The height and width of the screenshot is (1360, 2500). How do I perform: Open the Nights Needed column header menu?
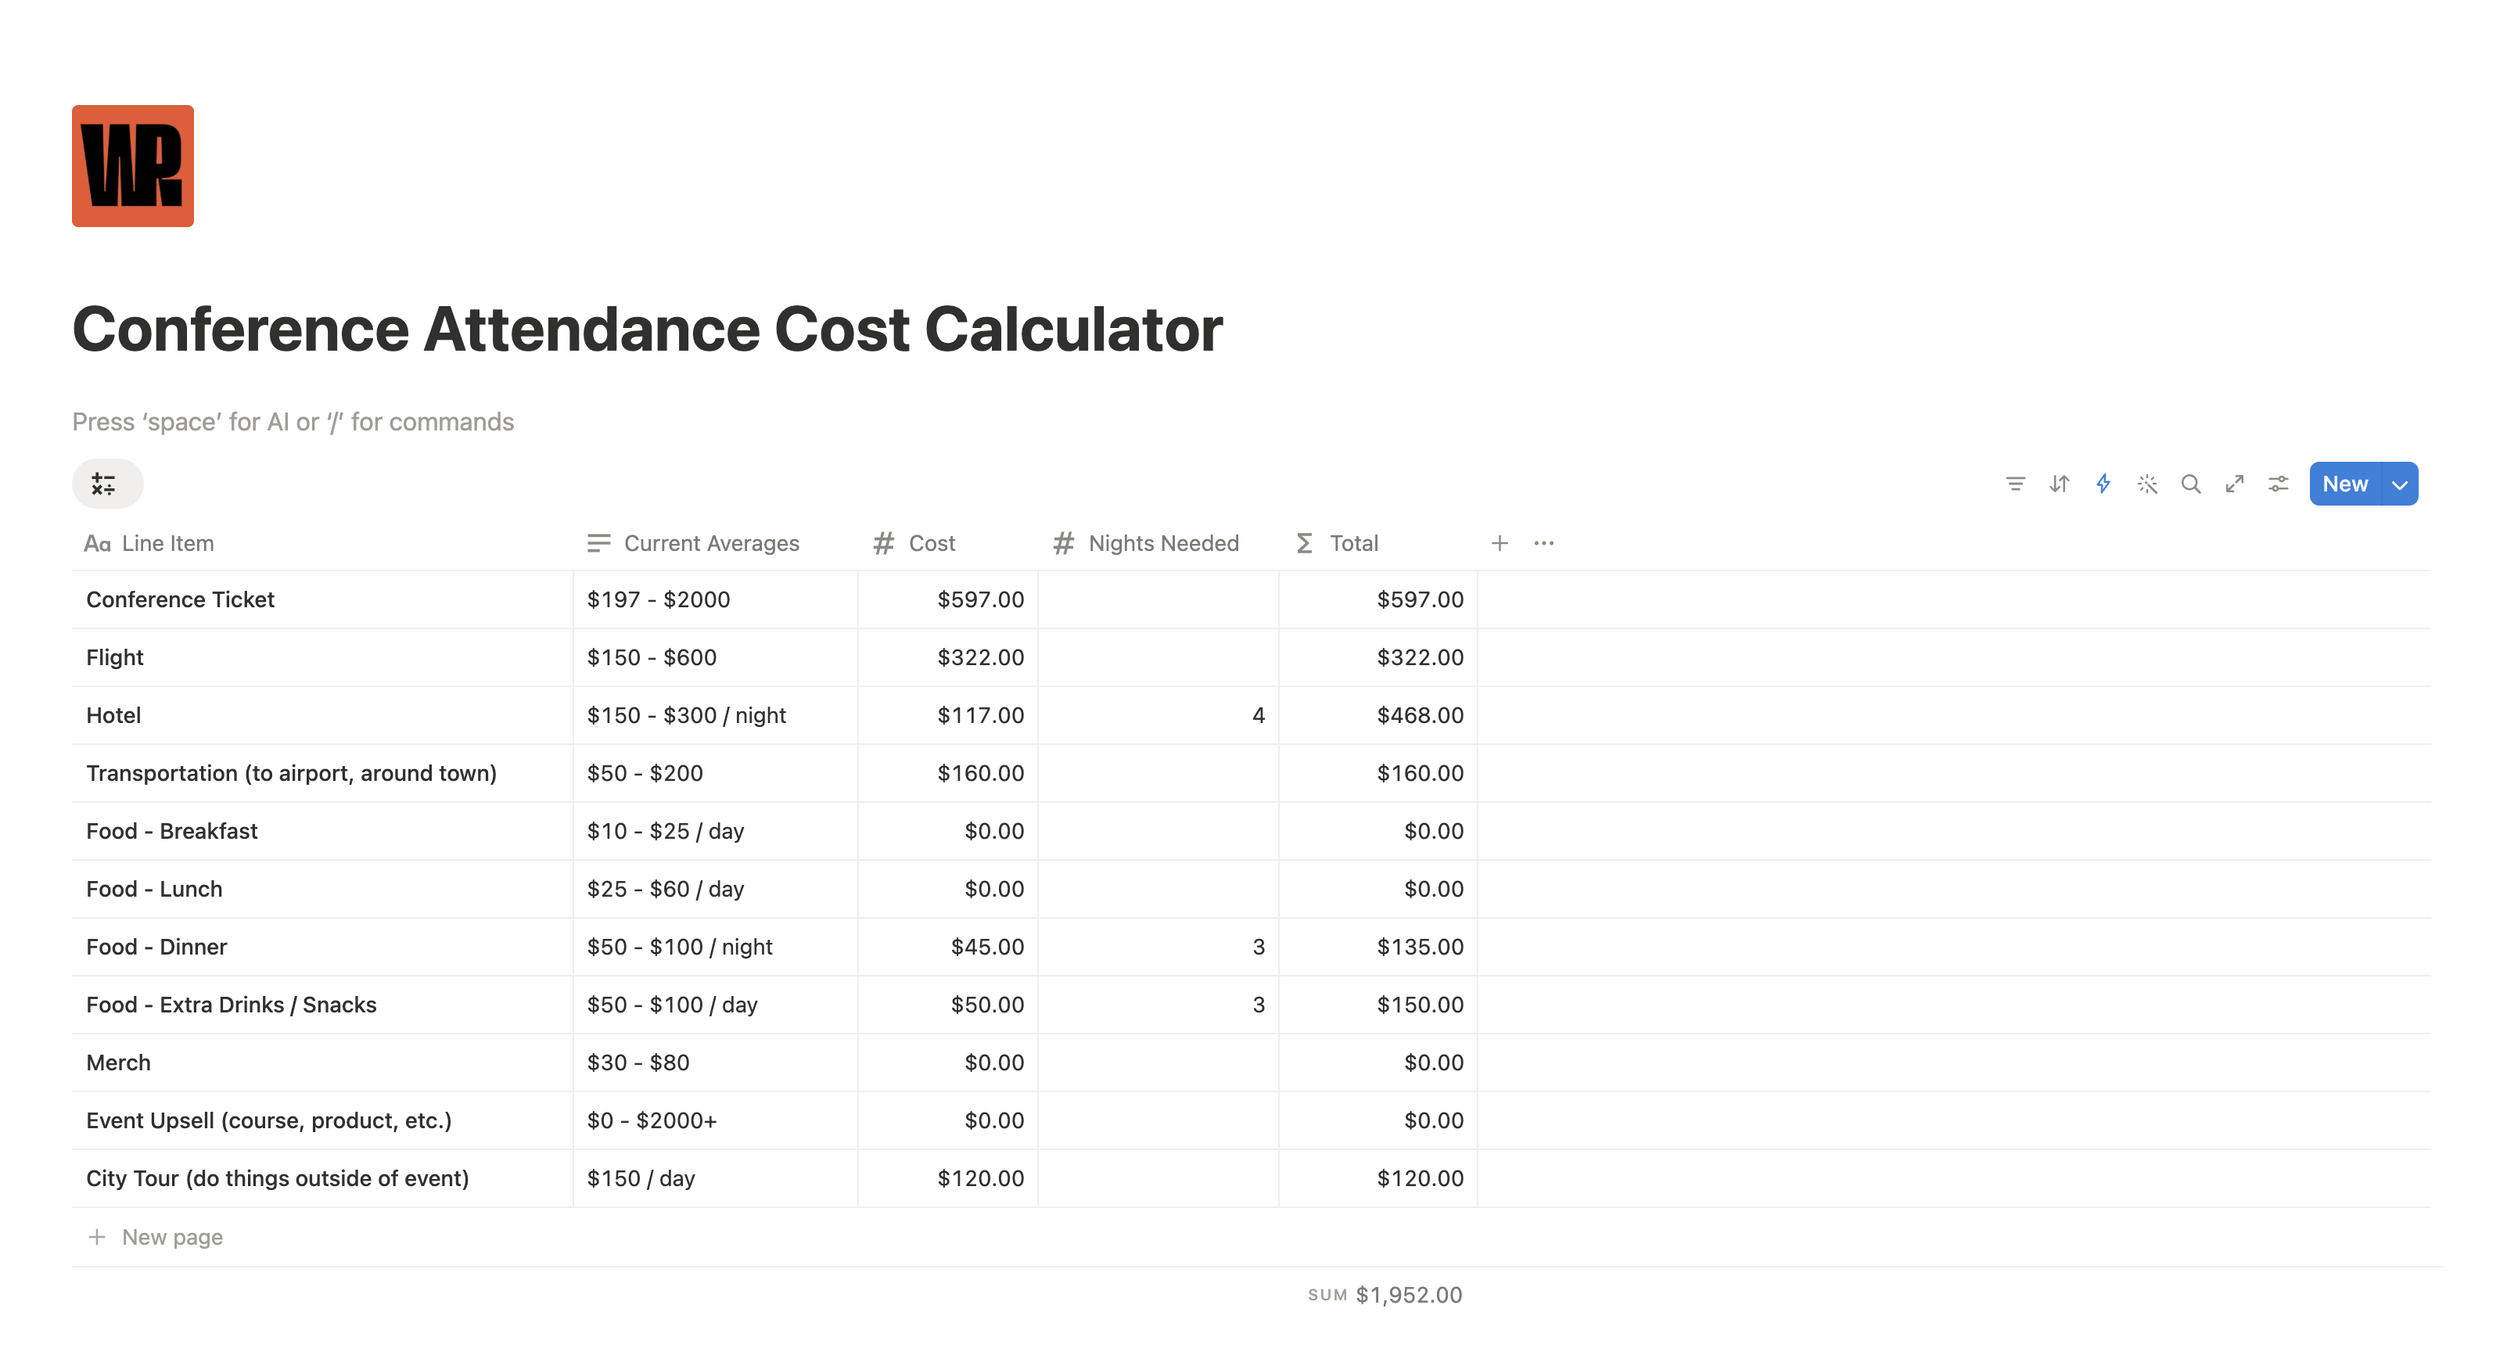pyautogui.click(x=1162, y=543)
